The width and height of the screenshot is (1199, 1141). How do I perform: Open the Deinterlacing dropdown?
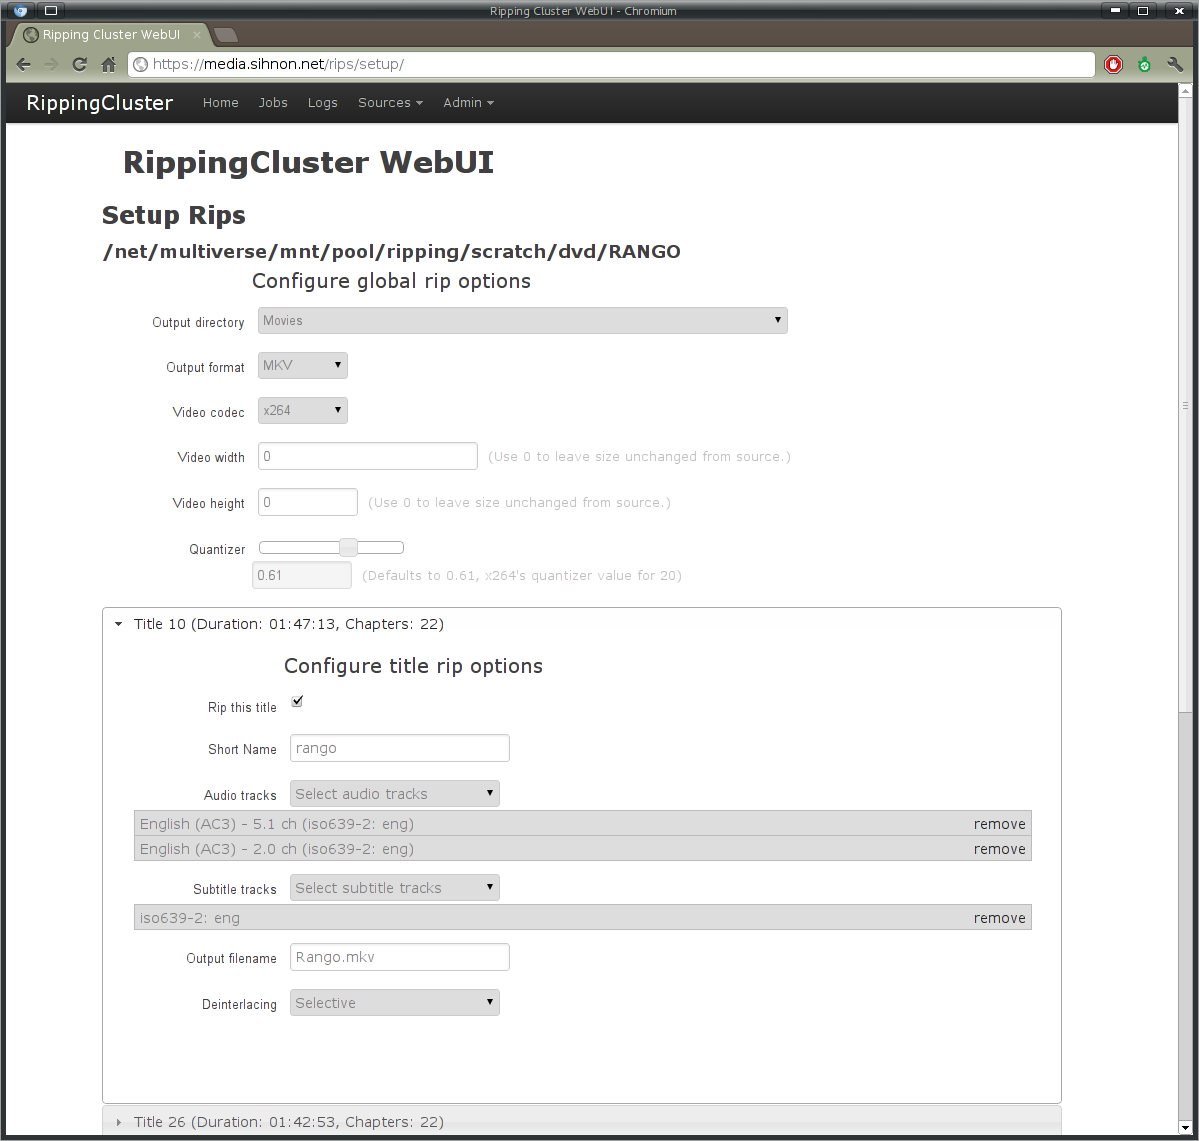394,1003
